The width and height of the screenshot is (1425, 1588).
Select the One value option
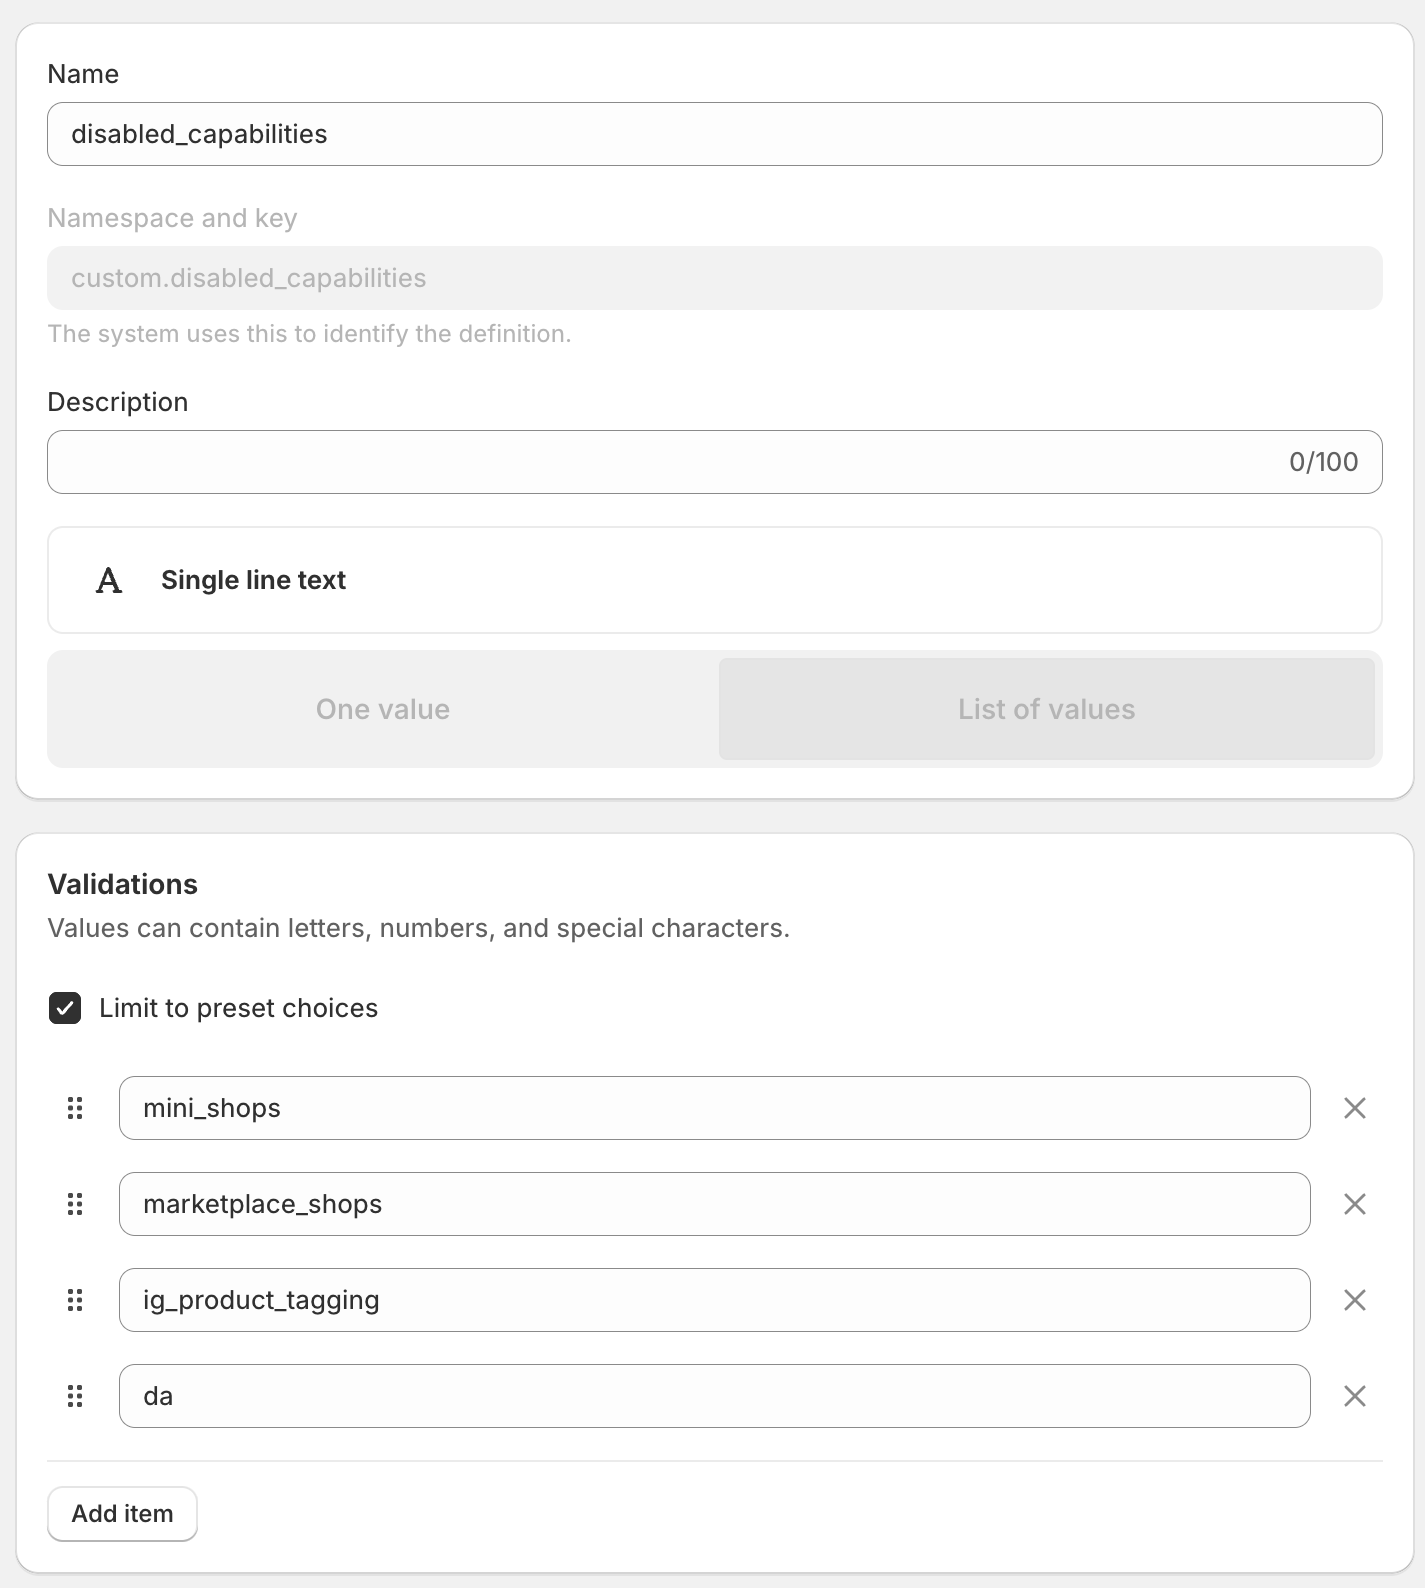tap(383, 709)
